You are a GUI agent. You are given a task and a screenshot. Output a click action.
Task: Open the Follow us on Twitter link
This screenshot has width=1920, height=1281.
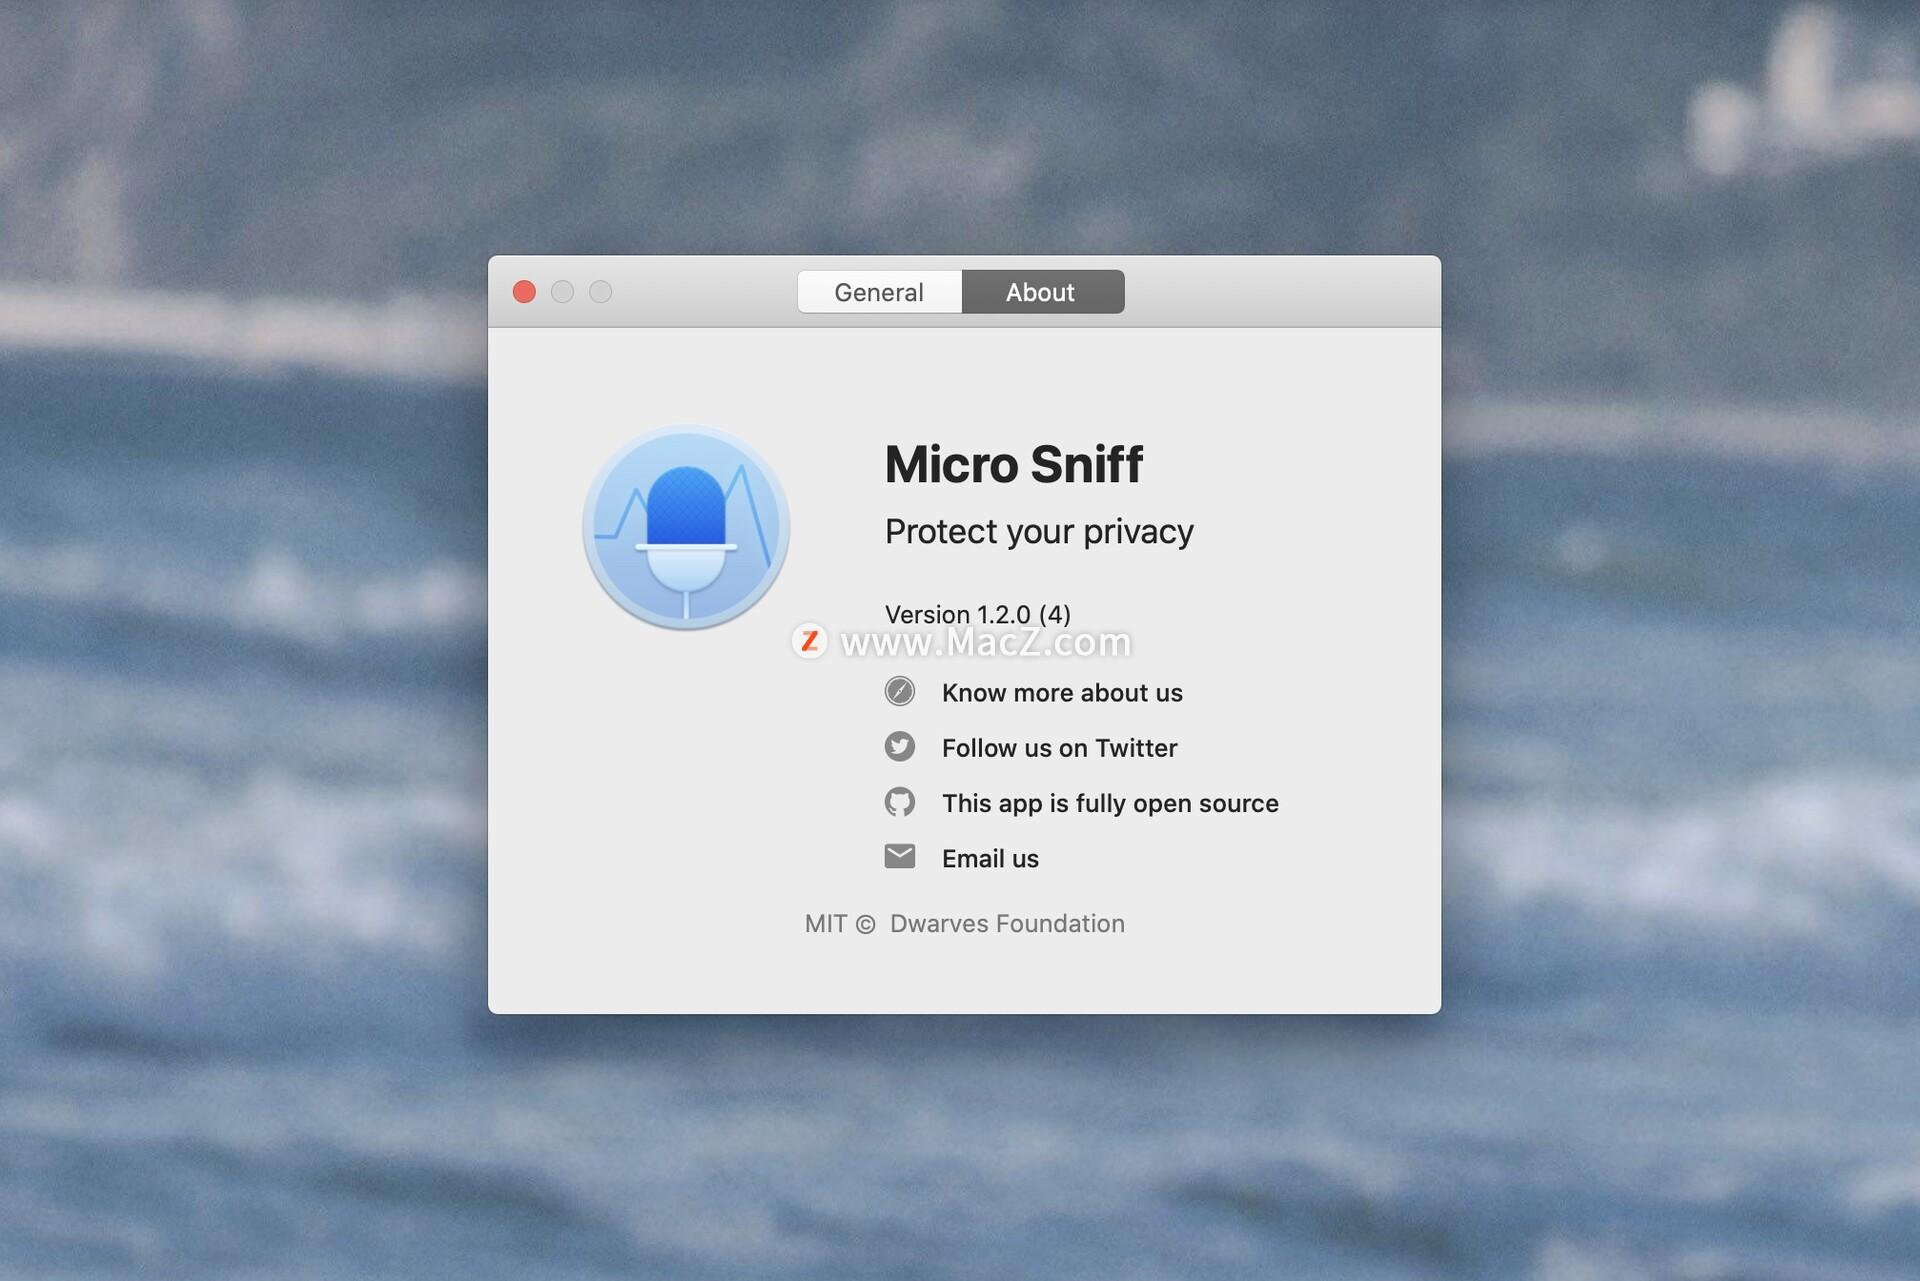coord(1059,748)
